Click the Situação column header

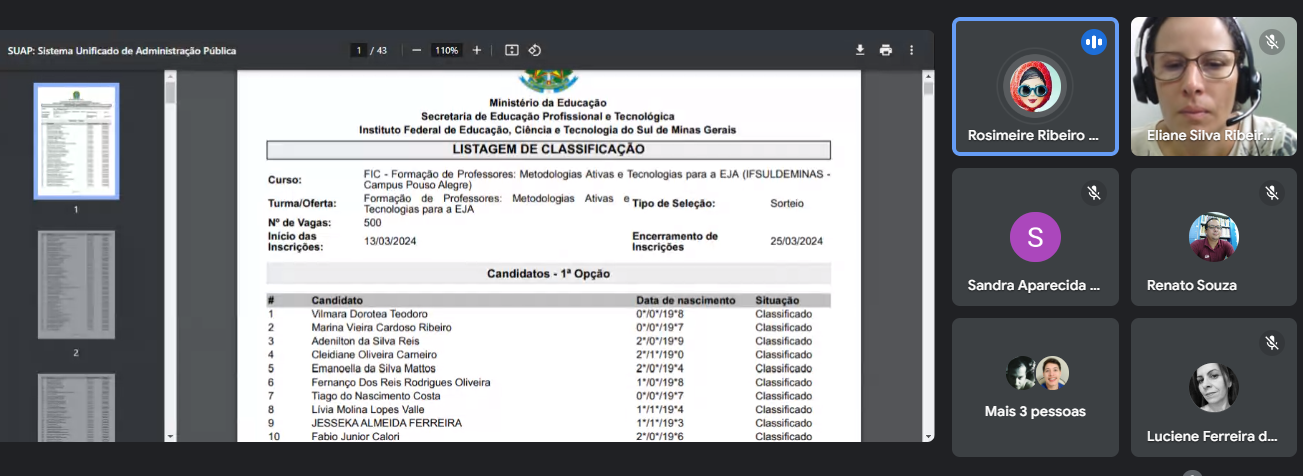coord(778,300)
